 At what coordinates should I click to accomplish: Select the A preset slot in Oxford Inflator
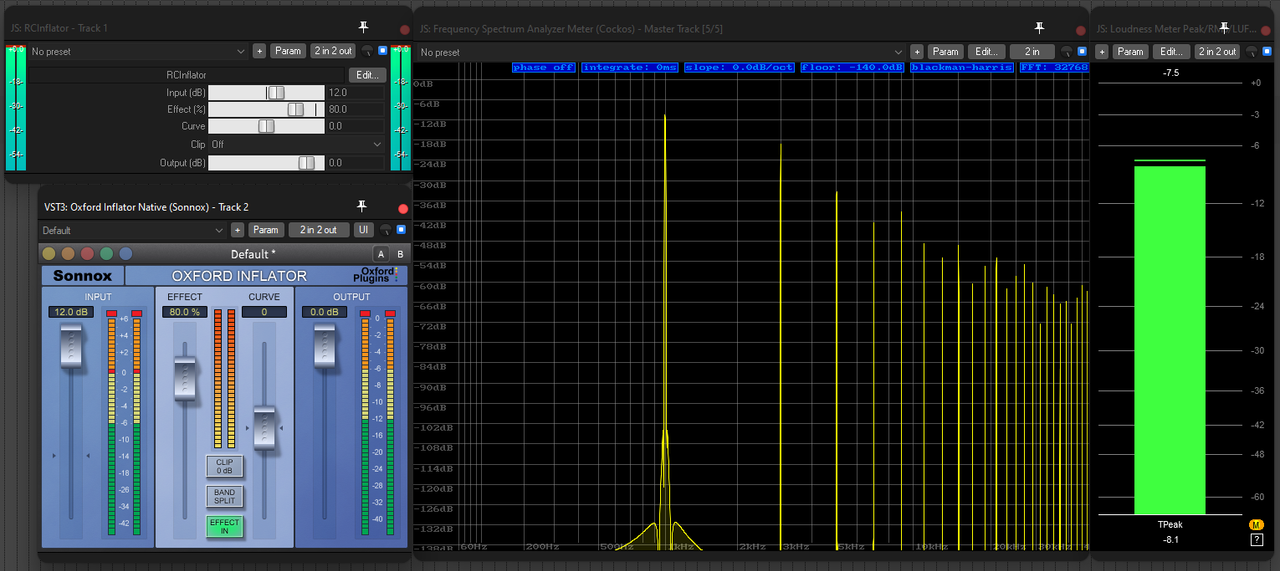(x=380, y=254)
